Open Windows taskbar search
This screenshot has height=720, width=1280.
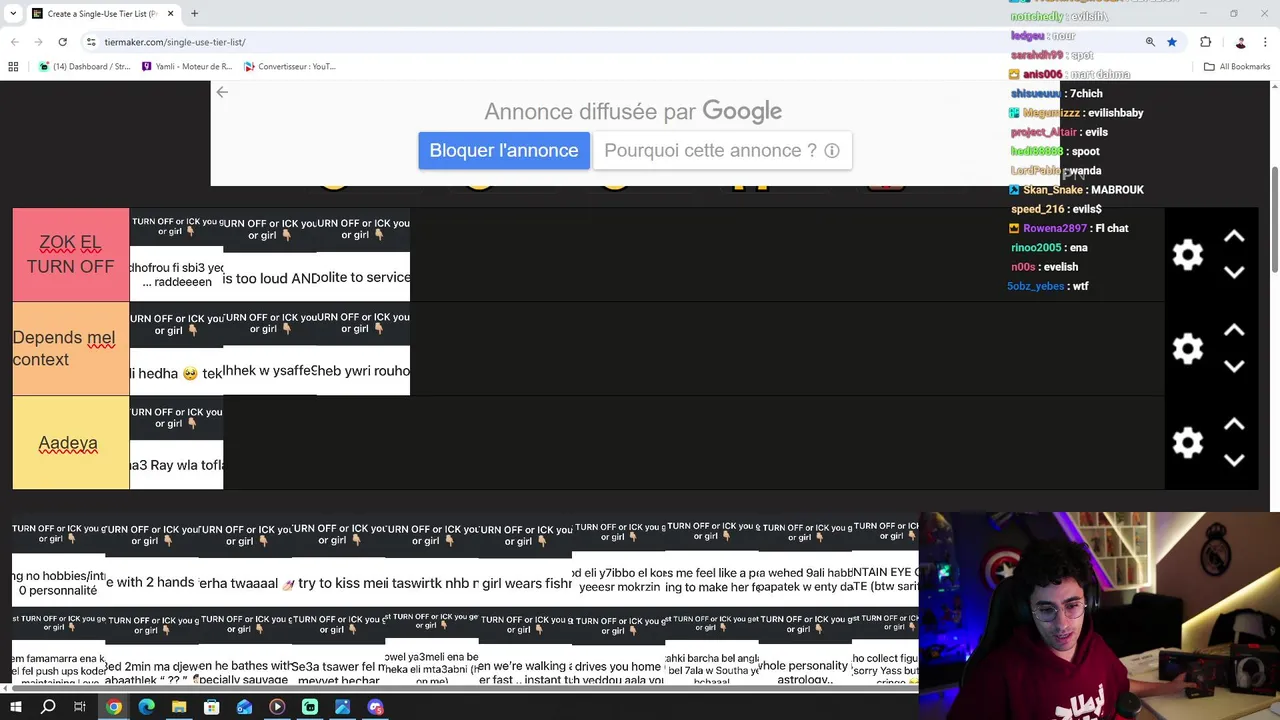[x=48, y=707]
